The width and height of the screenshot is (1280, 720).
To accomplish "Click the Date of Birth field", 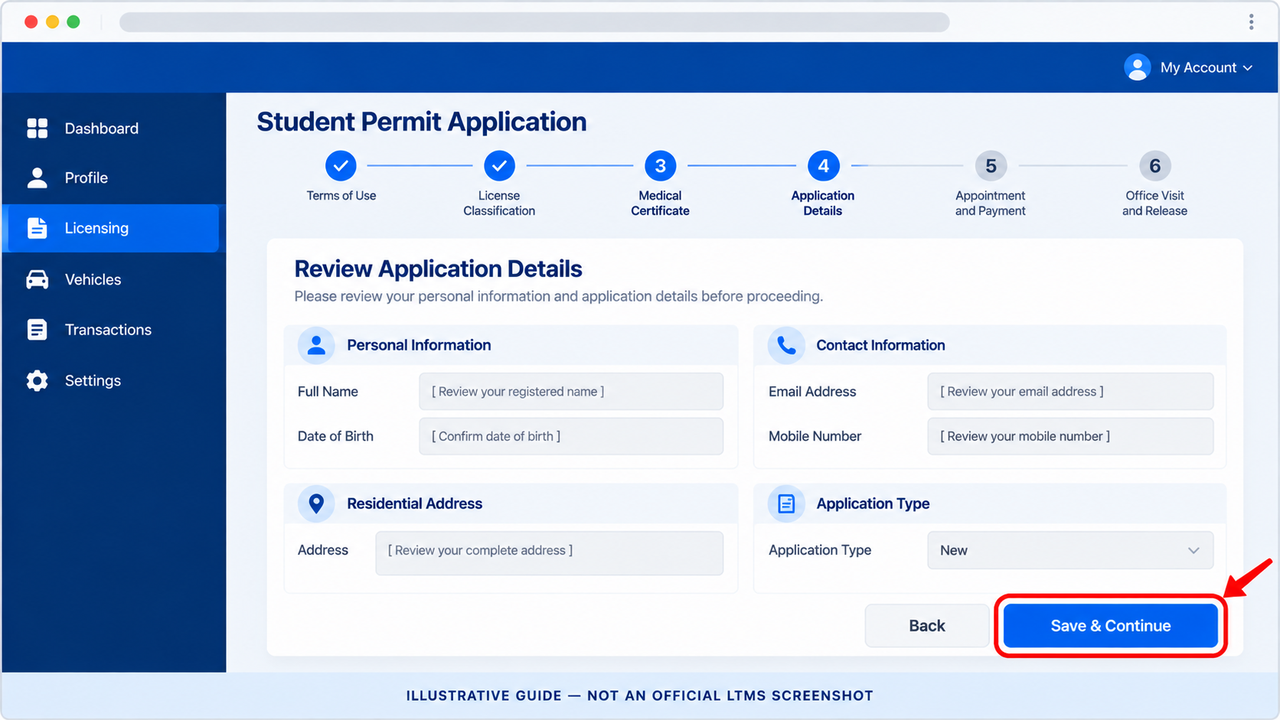I will coord(571,436).
